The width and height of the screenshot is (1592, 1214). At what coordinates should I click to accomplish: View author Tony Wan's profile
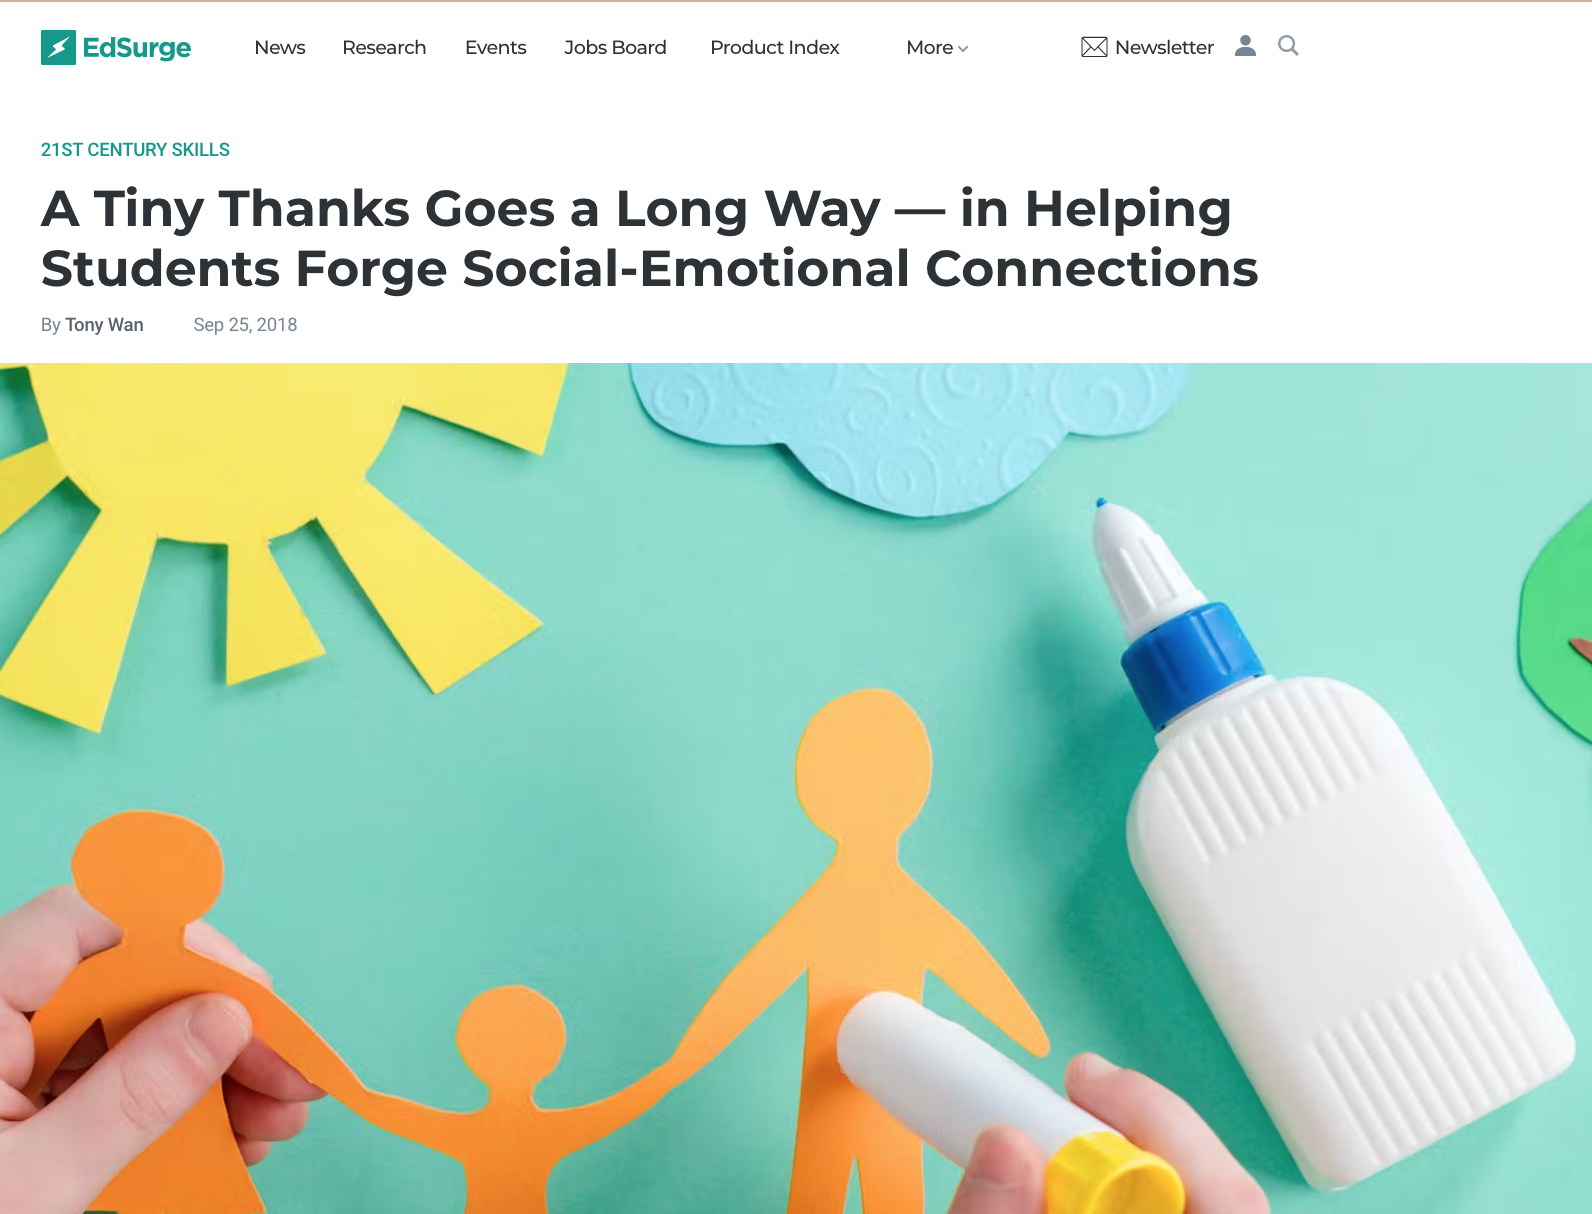104,325
